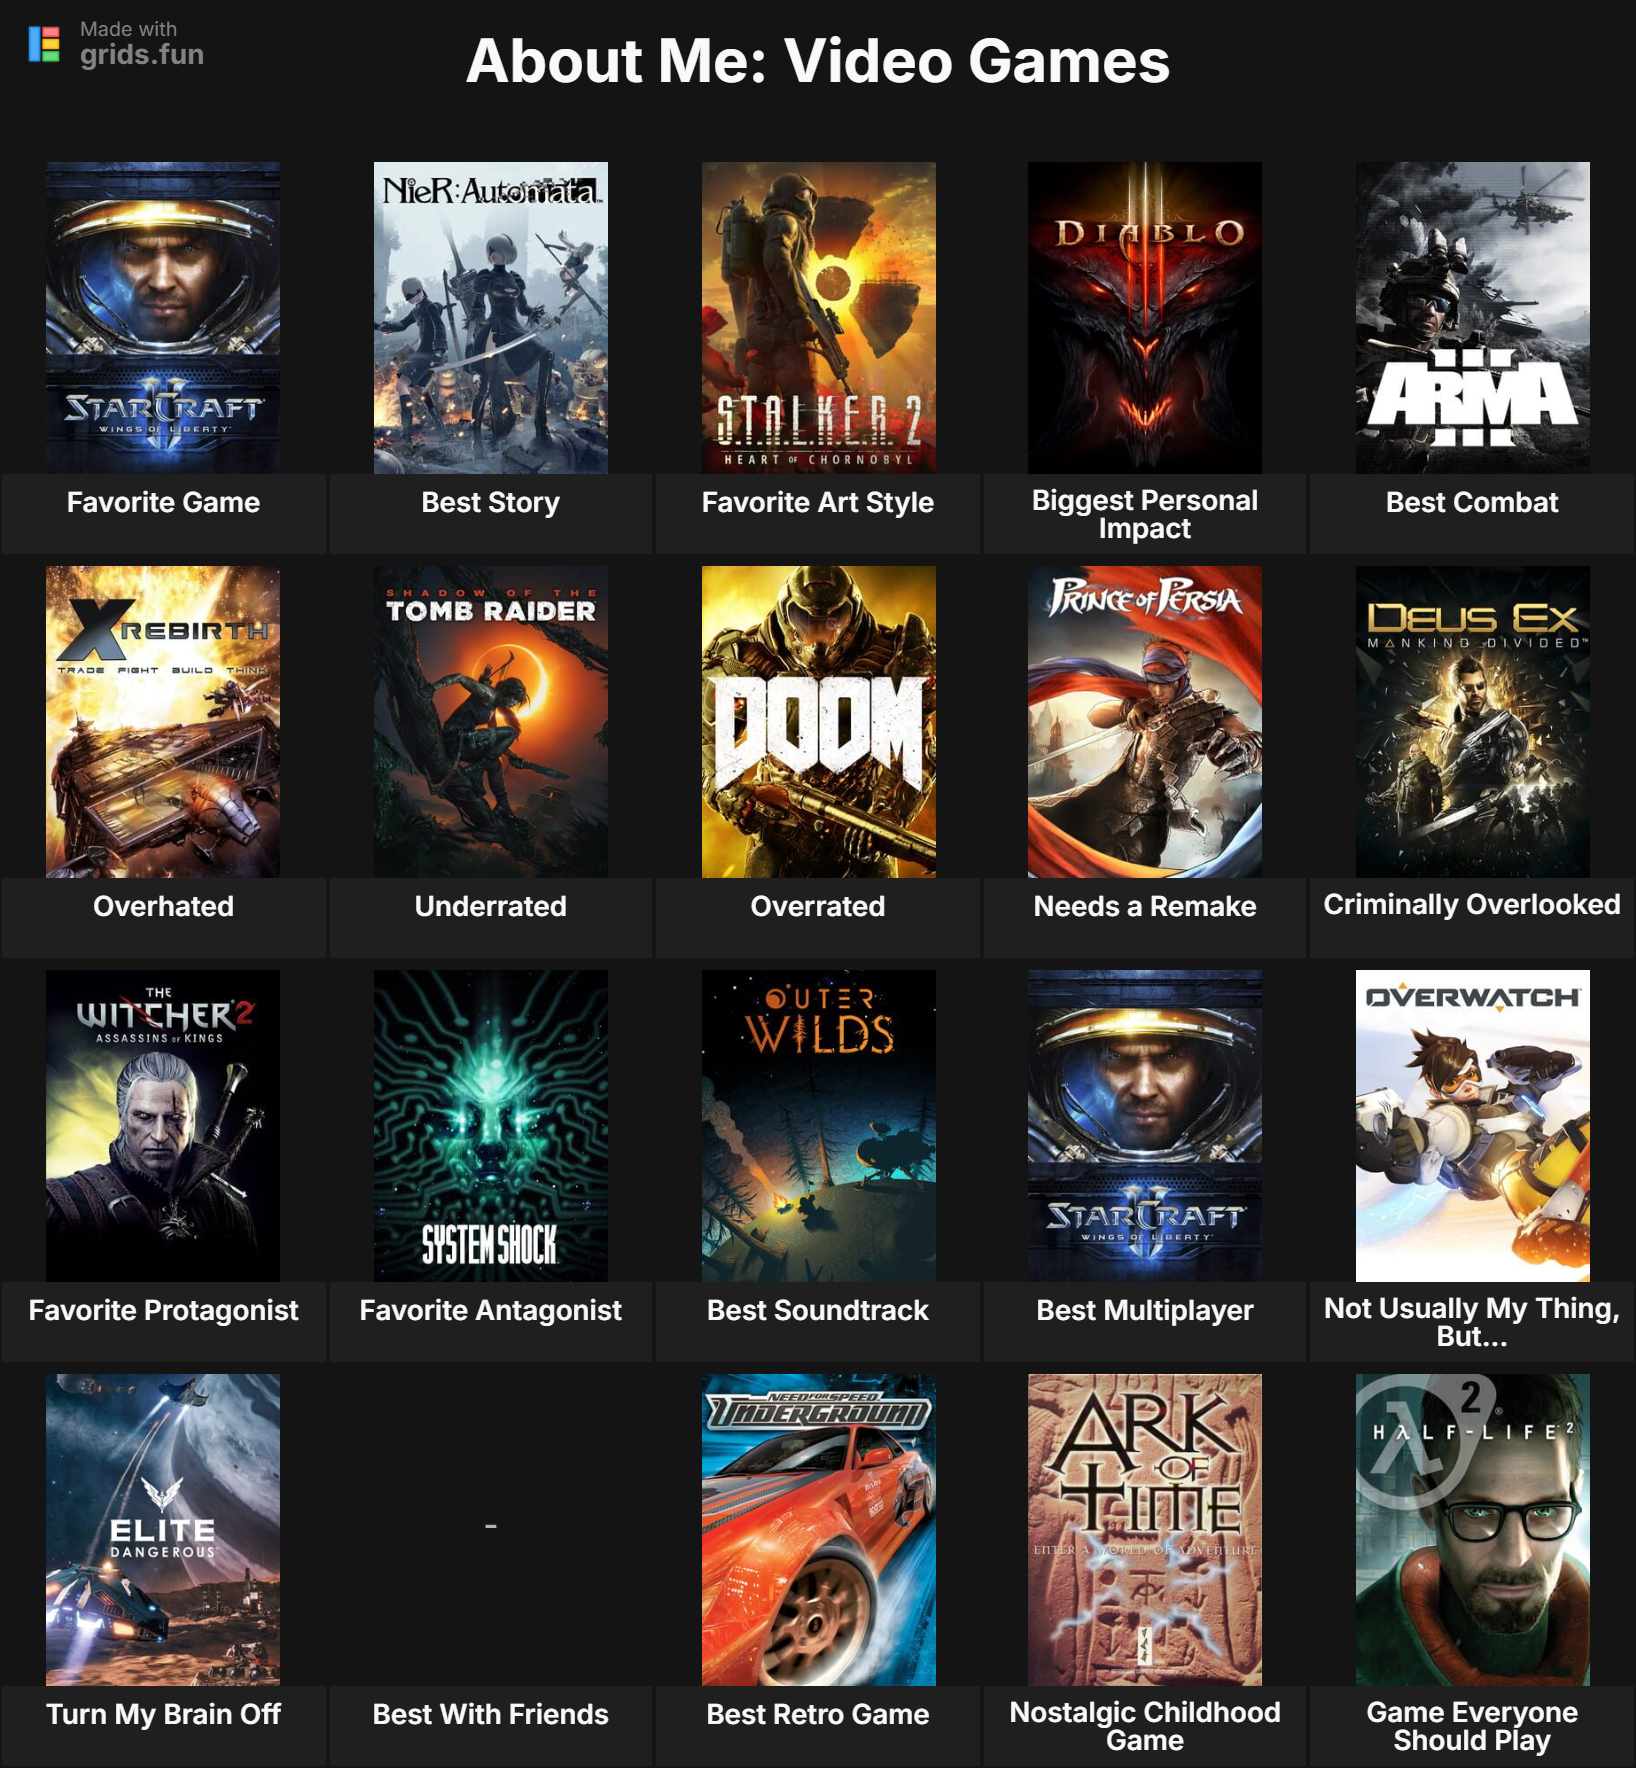Viewport: 1636px width, 1768px height.
Task: Click the 'Best Multiplayer' label
Action: (x=1145, y=1310)
